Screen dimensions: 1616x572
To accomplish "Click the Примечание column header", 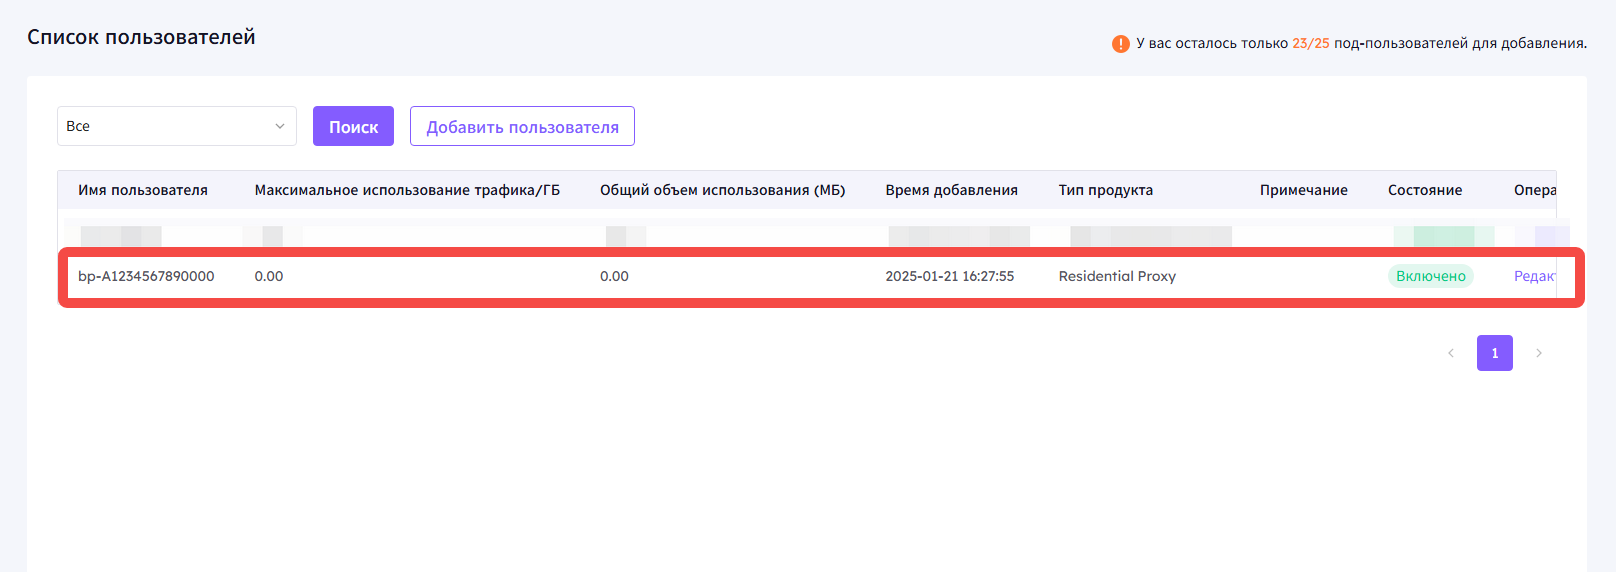I will point(1303,190).
